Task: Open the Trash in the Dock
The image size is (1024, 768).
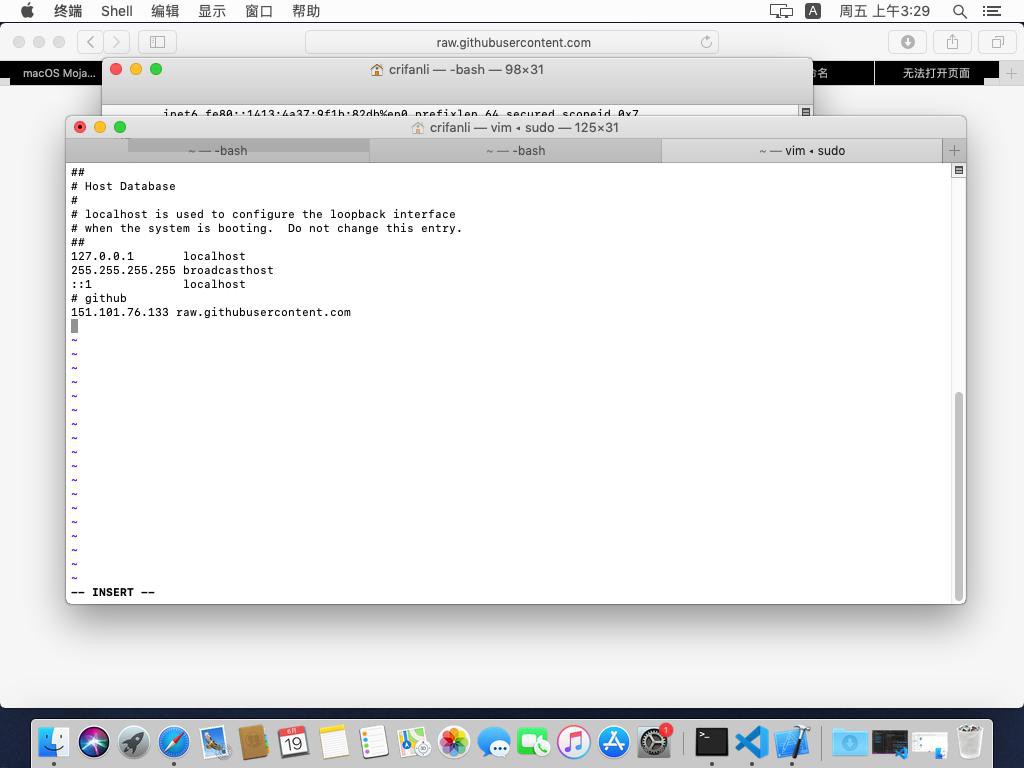Action: pos(970,743)
